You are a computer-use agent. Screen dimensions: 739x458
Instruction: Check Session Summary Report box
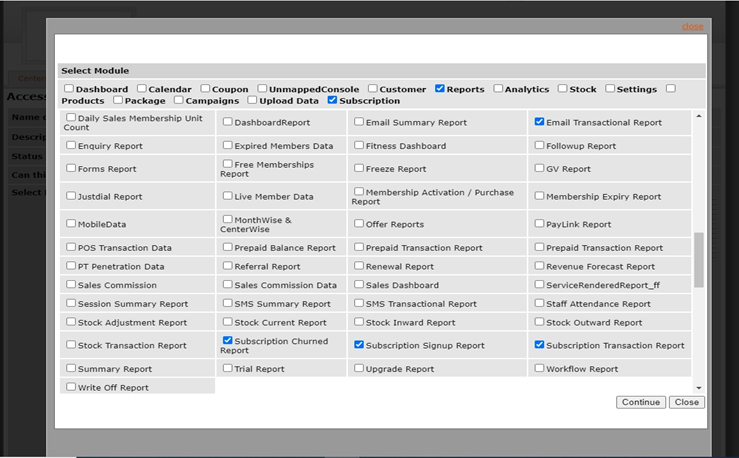(x=71, y=303)
